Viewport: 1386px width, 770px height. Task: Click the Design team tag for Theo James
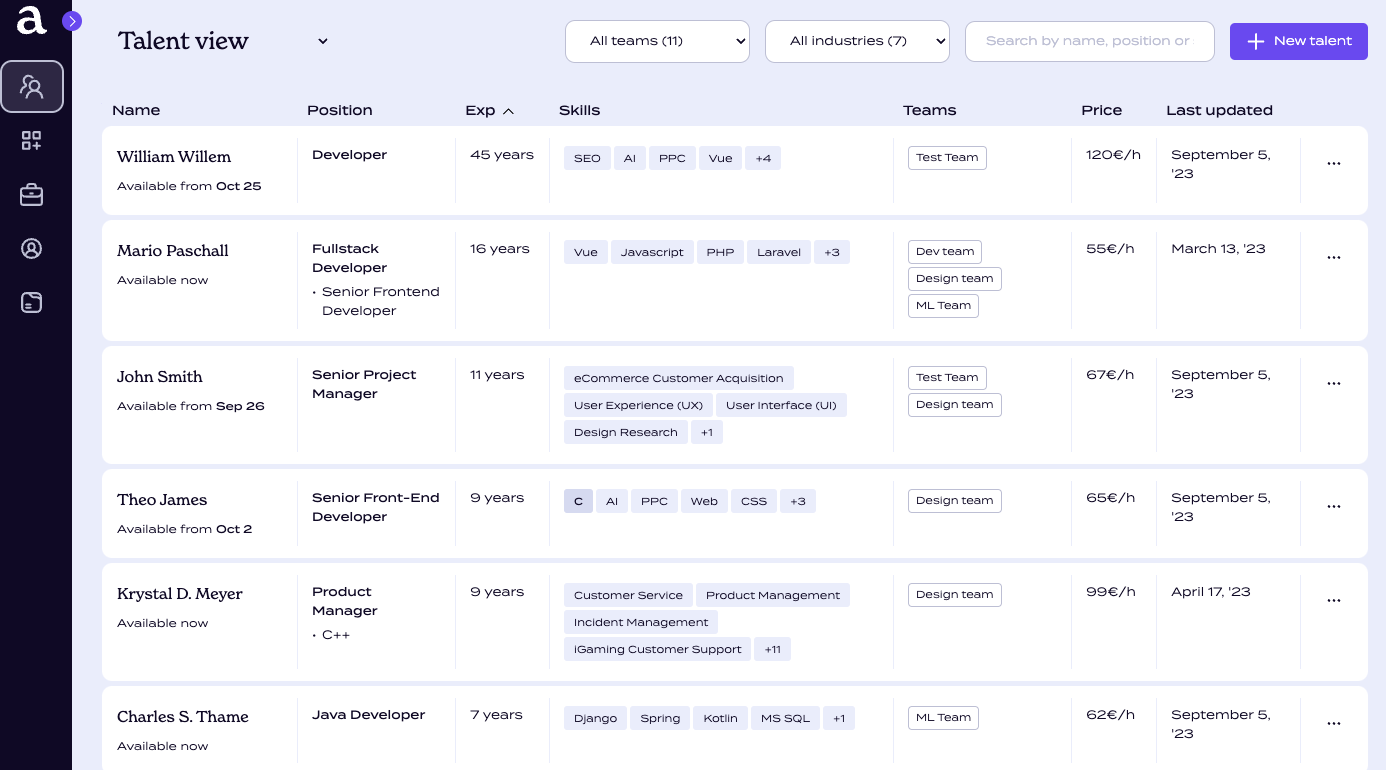[955, 500]
